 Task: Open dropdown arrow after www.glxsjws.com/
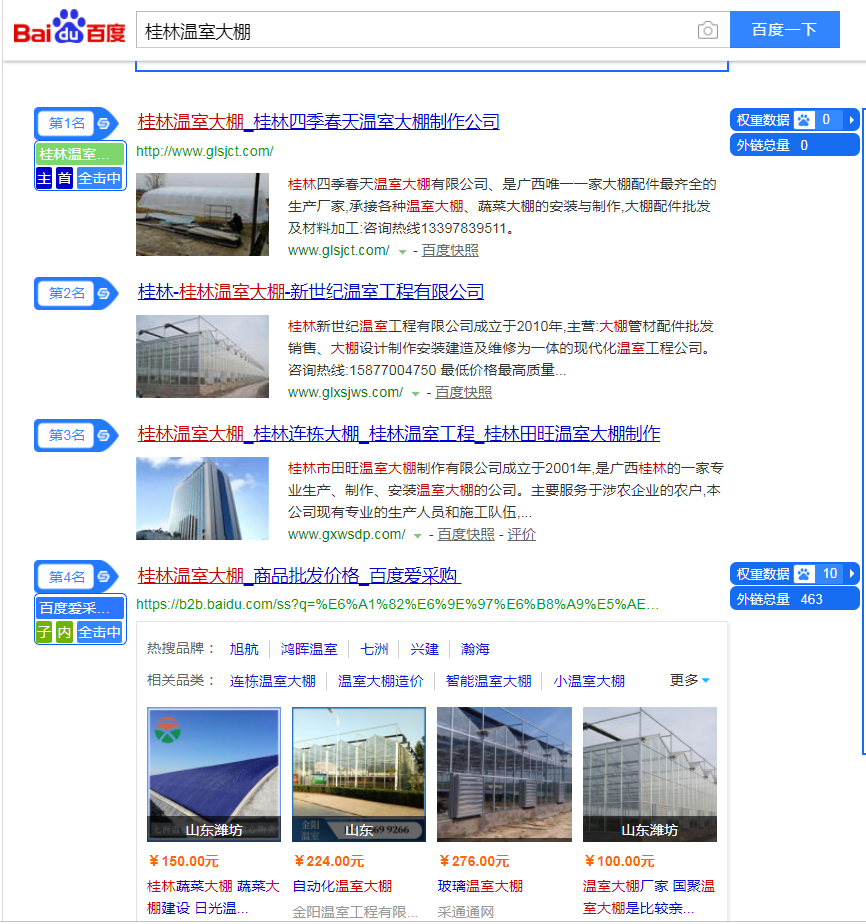pos(415,394)
